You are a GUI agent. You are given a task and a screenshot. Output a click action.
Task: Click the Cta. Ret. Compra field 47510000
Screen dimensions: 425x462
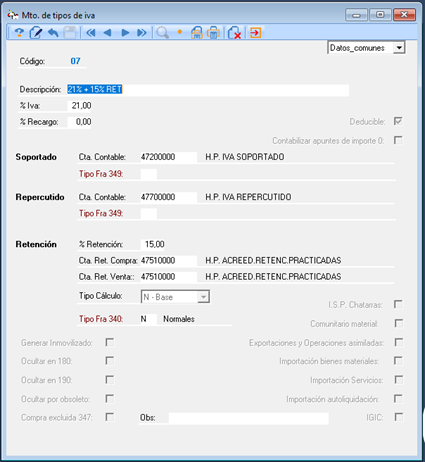pos(169,260)
